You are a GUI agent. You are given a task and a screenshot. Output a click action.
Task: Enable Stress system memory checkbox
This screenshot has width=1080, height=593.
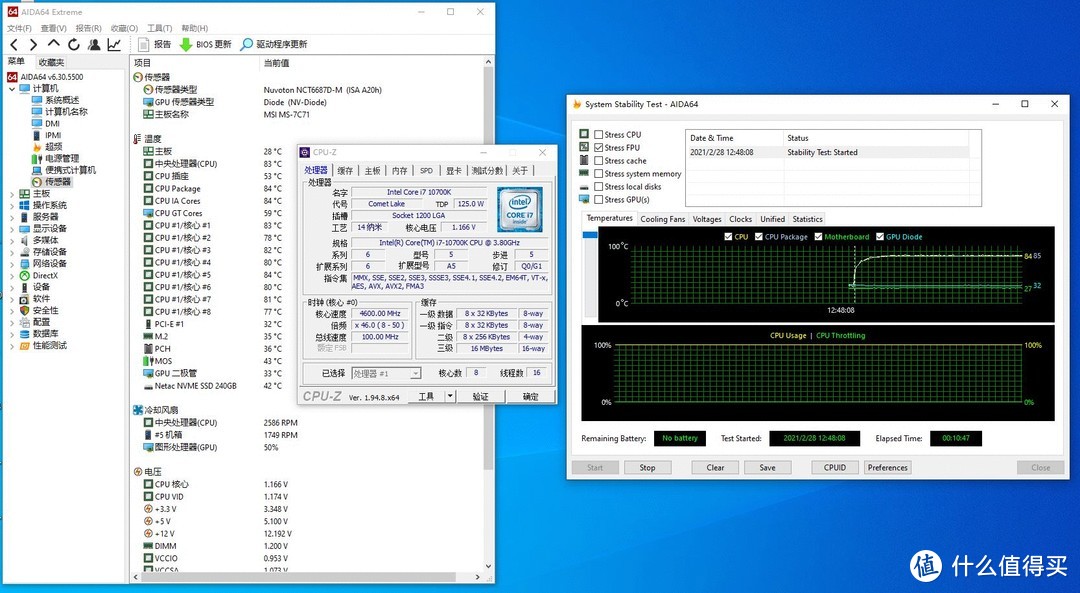599,174
